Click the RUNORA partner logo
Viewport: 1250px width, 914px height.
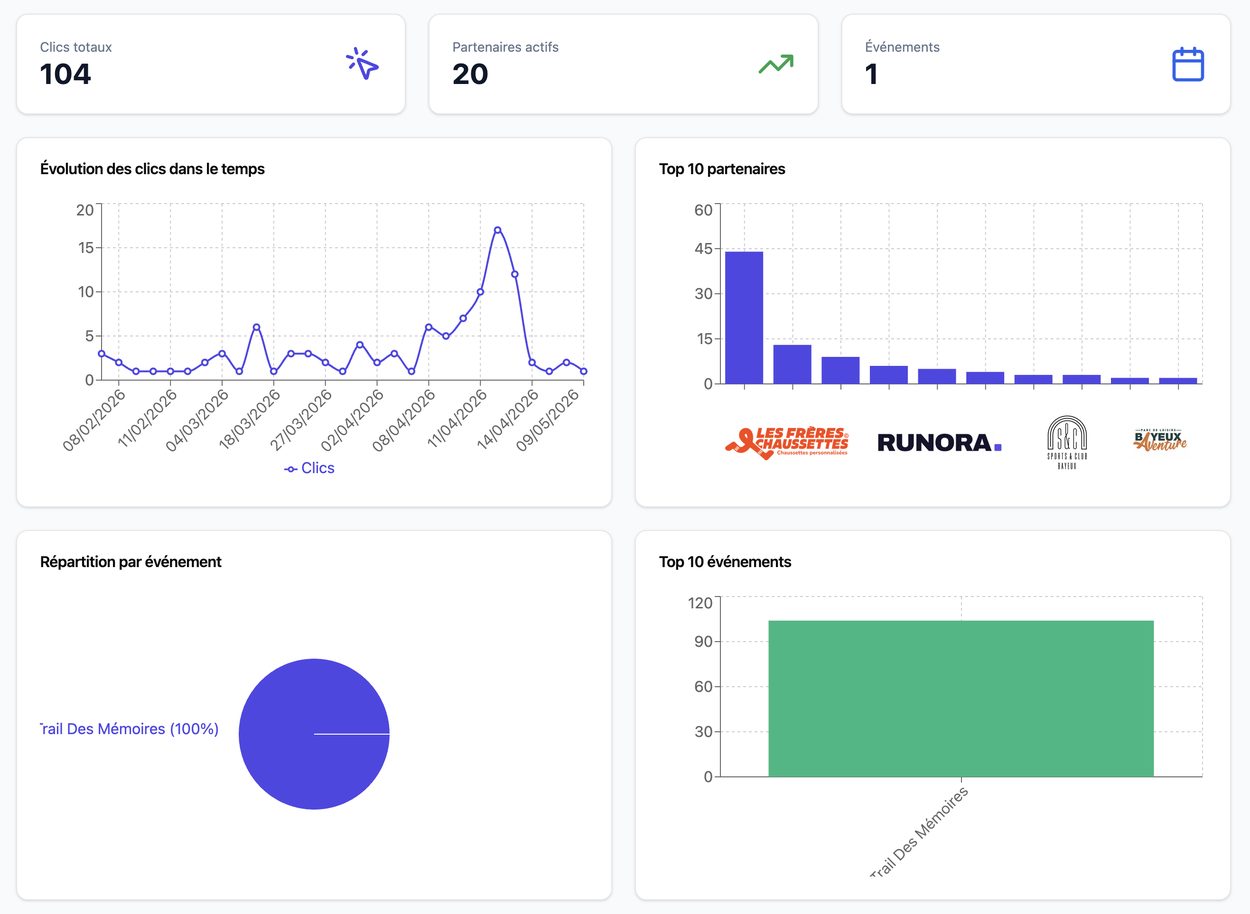coord(939,442)
